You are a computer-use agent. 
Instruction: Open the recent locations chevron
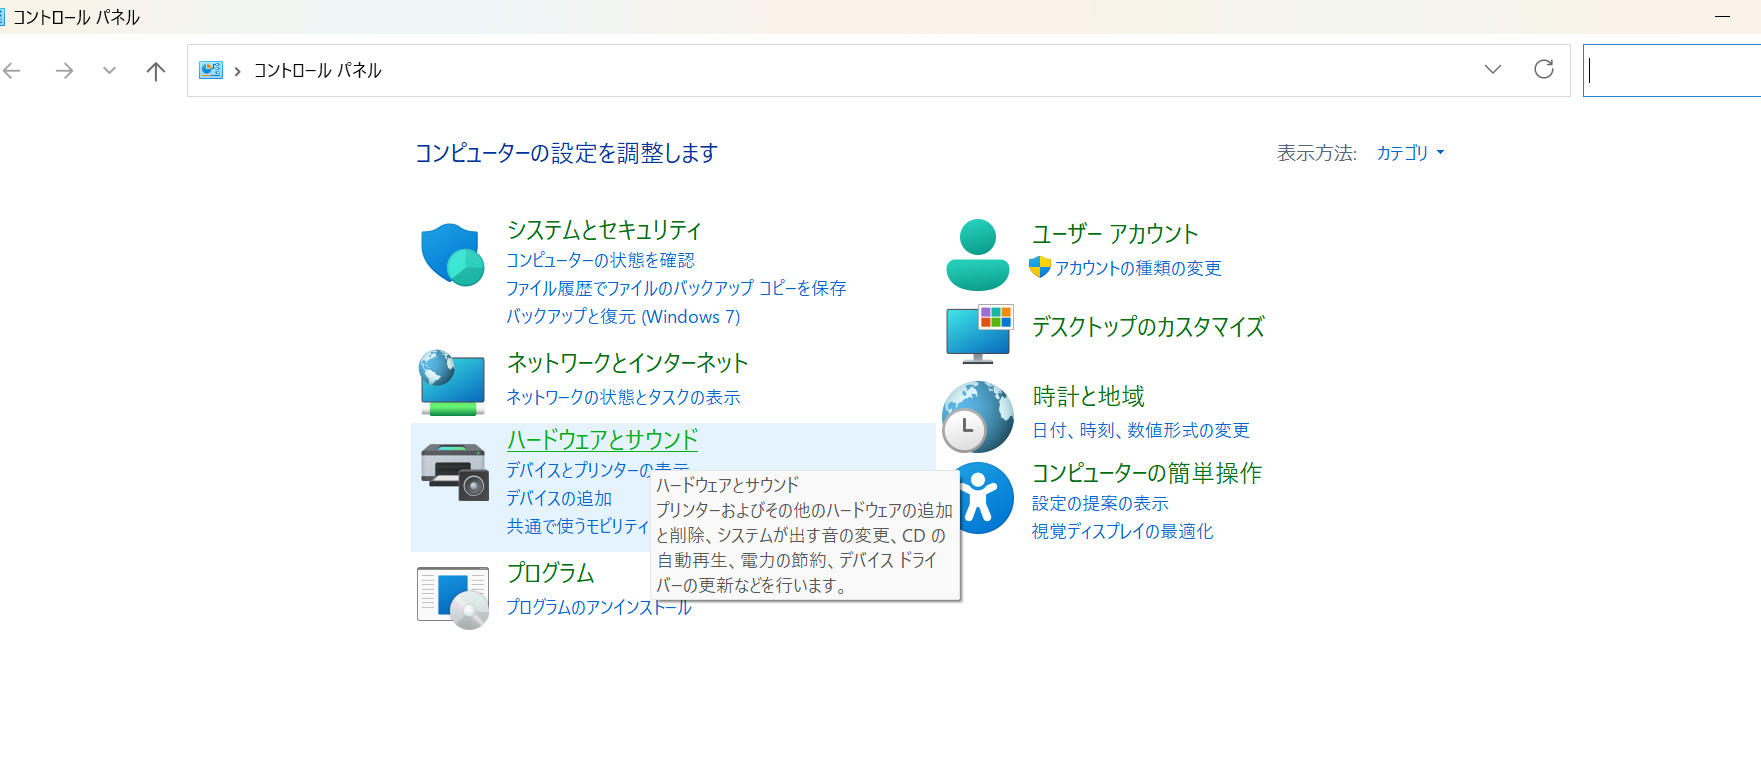pos(109,71)
